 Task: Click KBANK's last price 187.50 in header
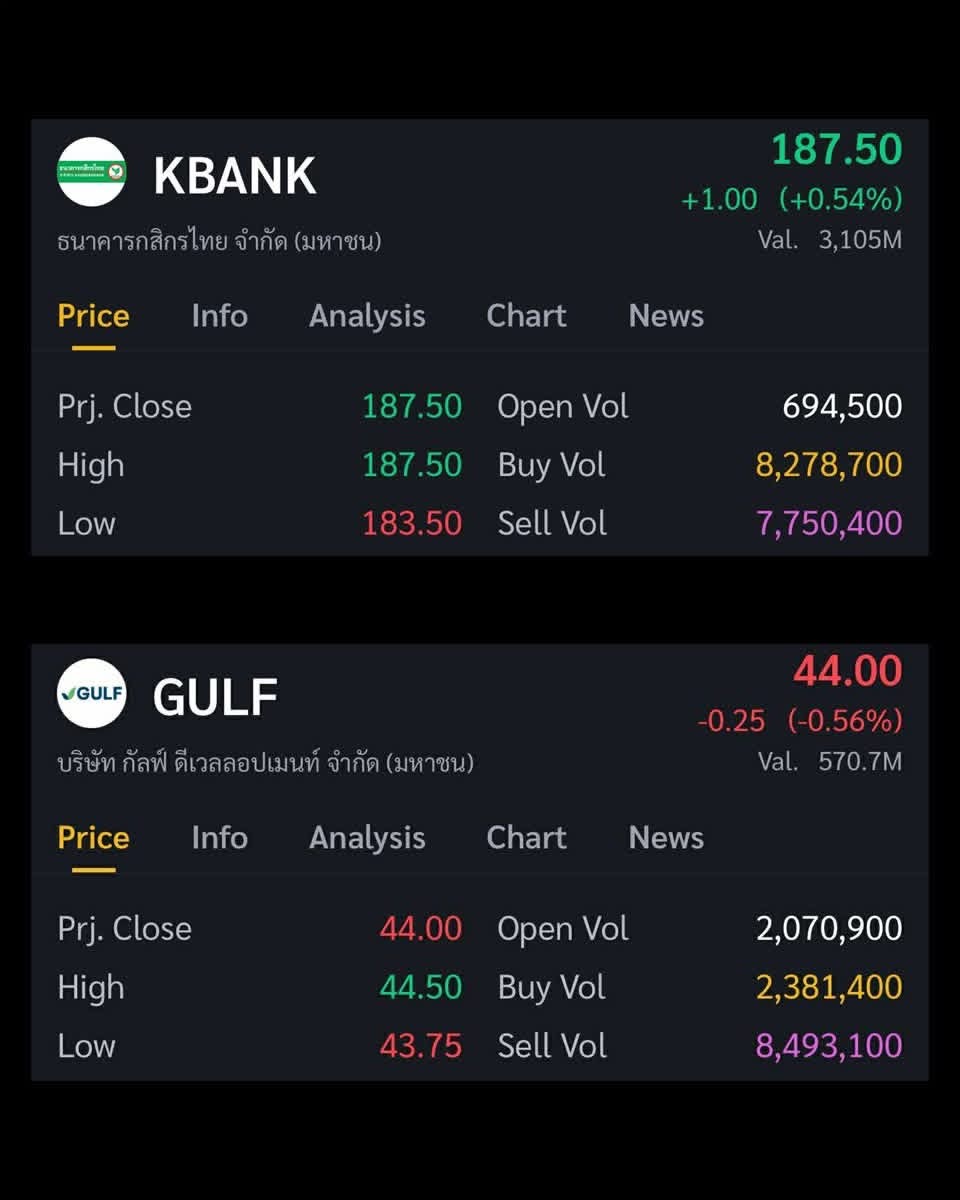pos(836,150)
